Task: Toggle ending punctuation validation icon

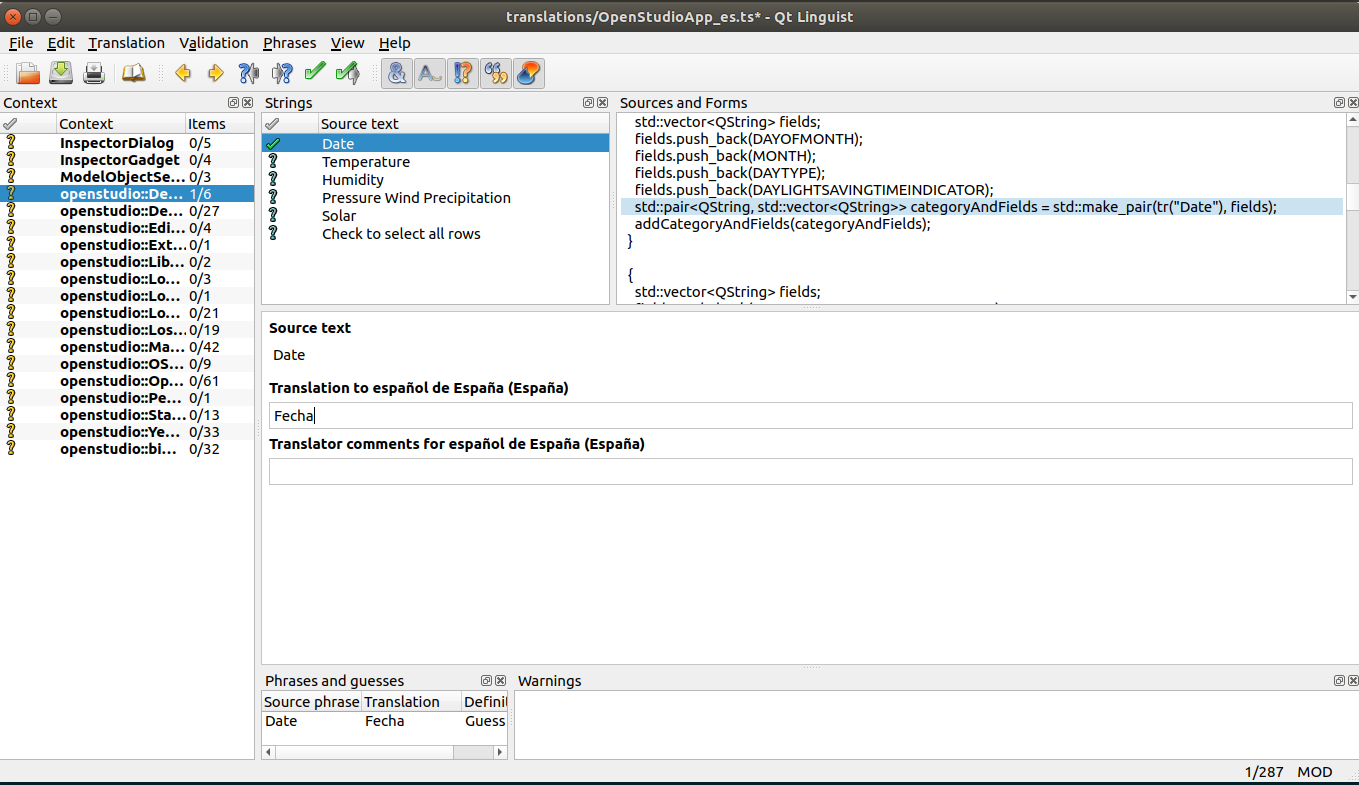Action: pos(463,73)
